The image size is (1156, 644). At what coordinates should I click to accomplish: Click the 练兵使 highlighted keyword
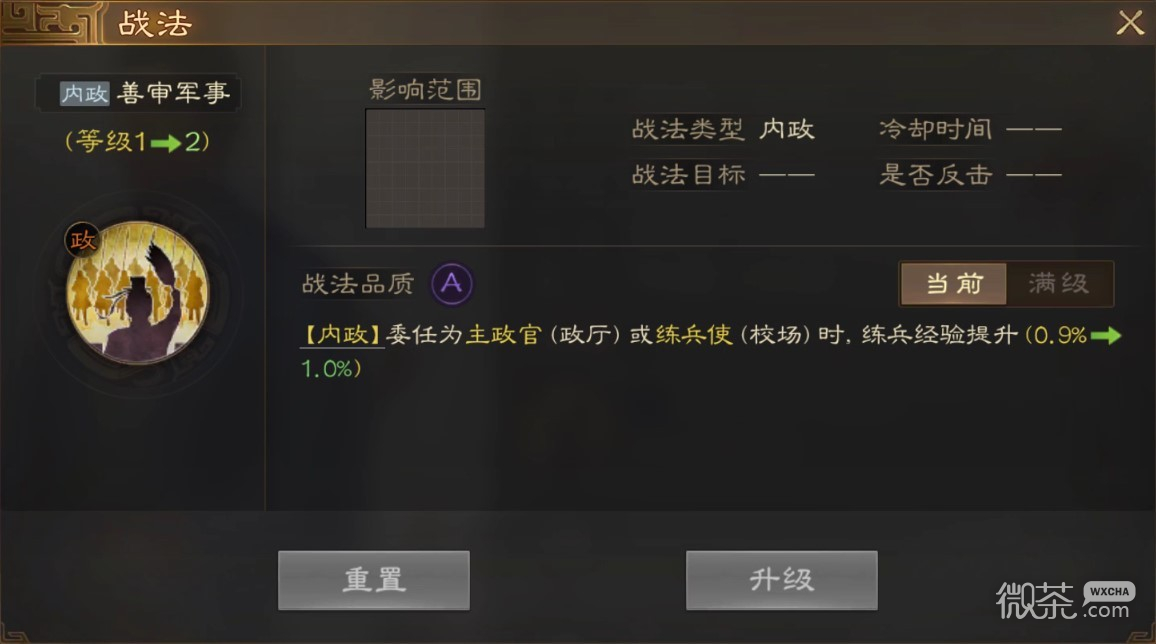[x=693, y=335]
